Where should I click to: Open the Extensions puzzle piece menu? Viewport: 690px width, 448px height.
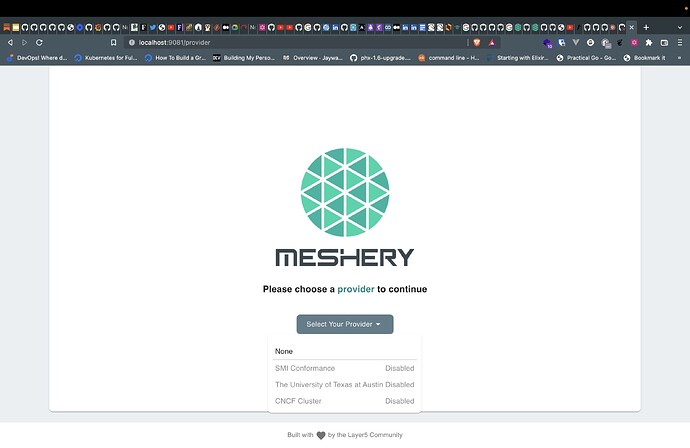pos(649,42)
